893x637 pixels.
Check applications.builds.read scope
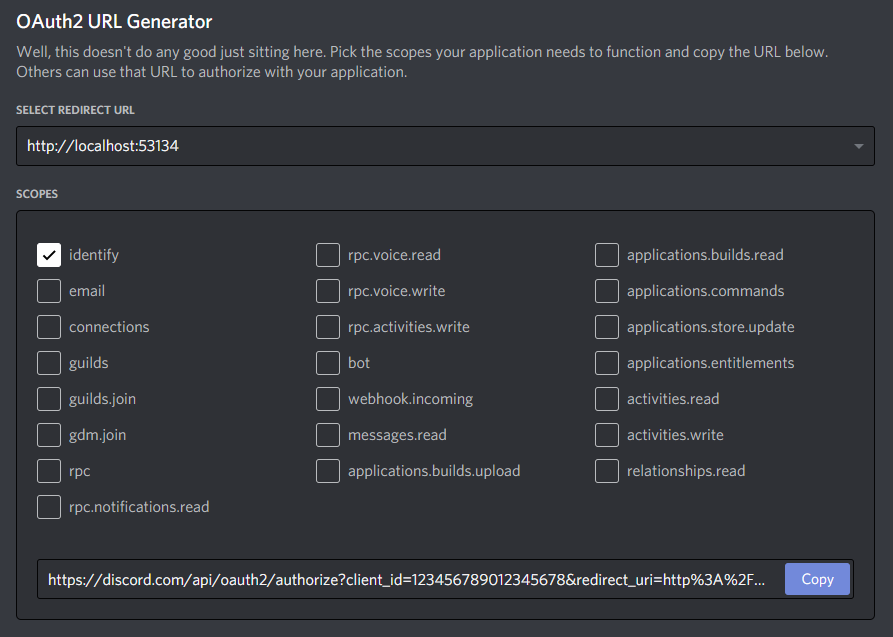[607, 255]
